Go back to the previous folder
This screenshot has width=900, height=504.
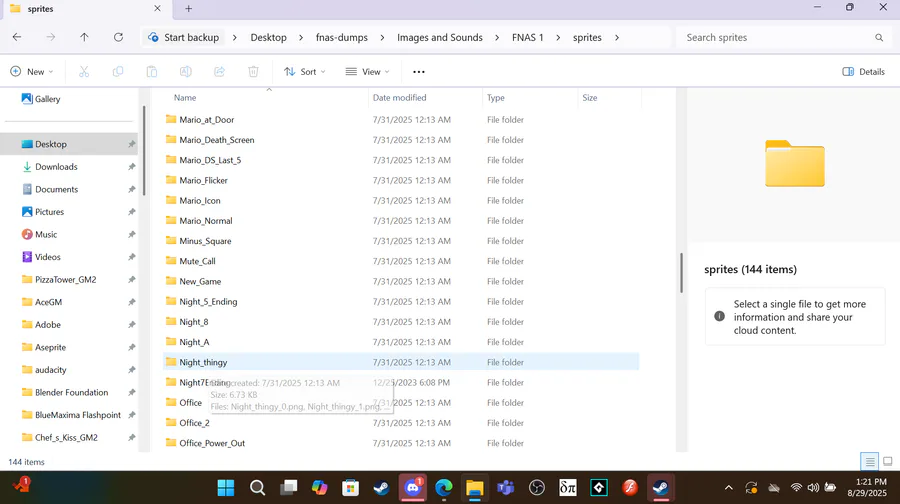pos(17,37)
